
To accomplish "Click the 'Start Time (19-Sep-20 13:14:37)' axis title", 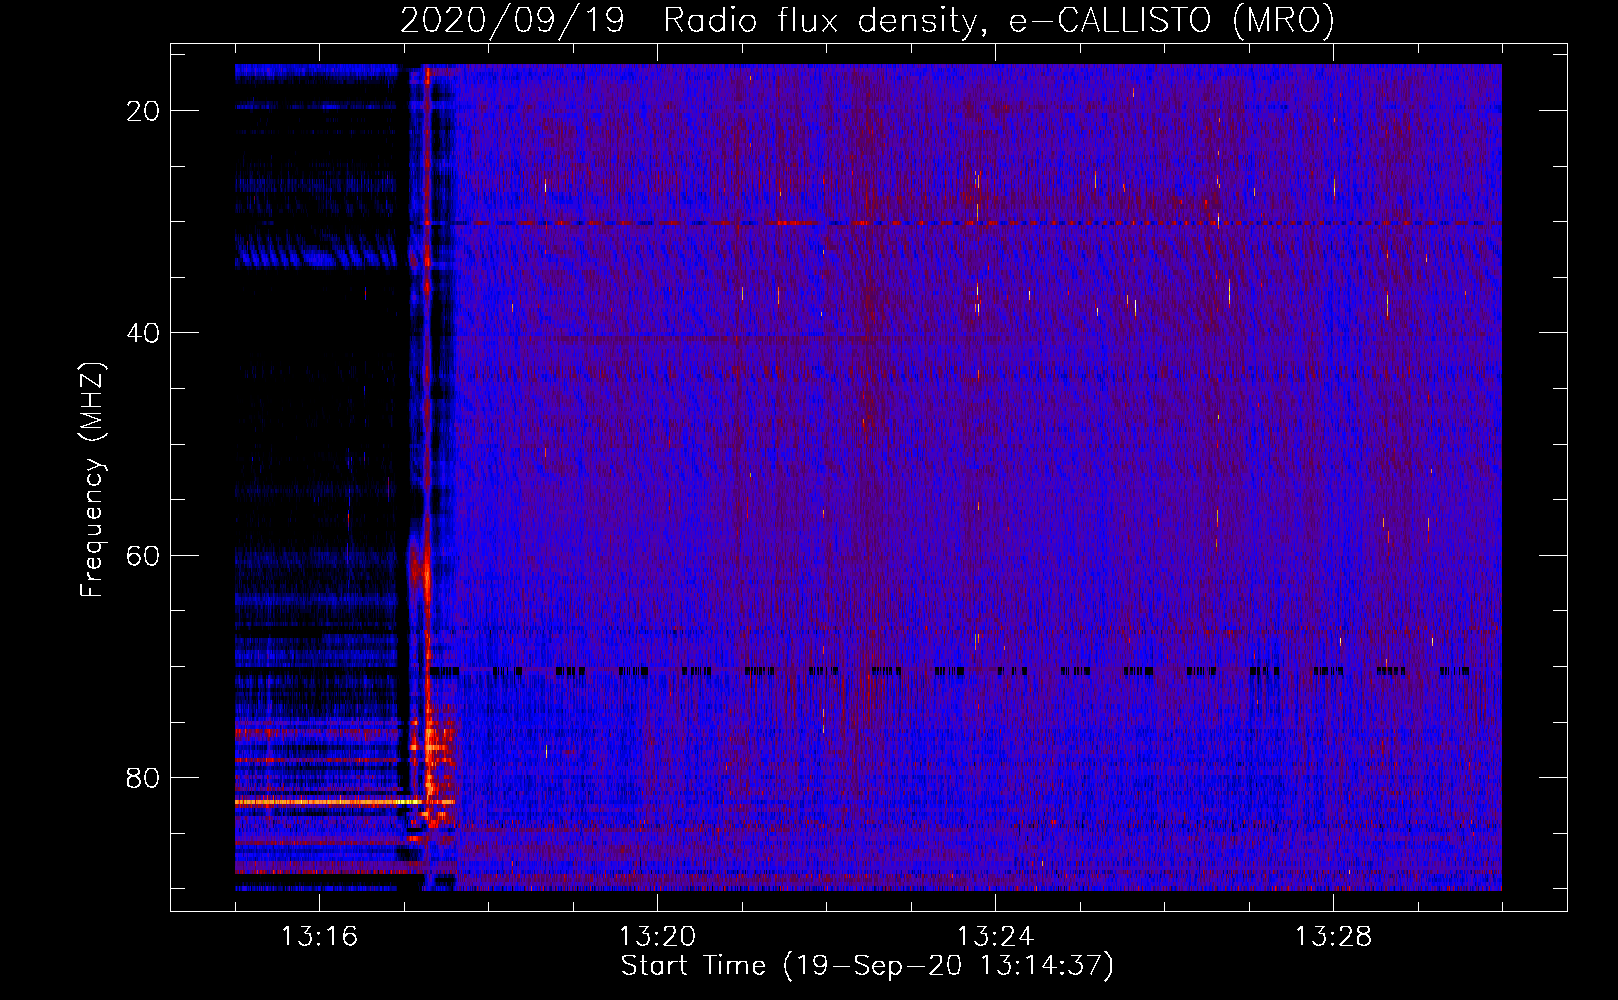I will point(867,966).
